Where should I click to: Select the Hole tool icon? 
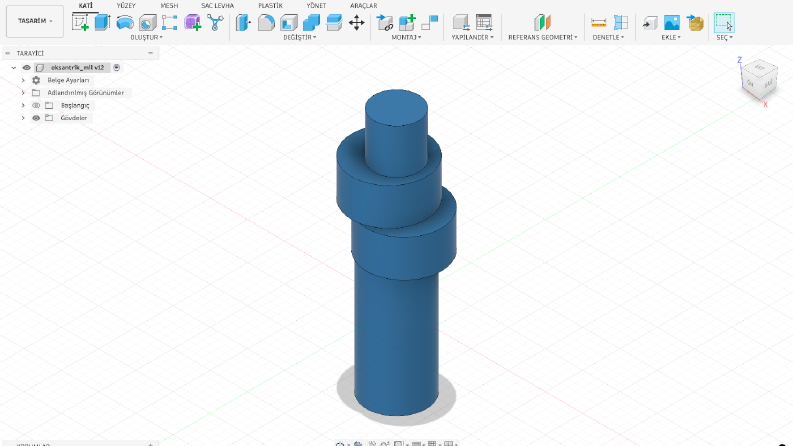pyautogui.click(x=148, y=22)
